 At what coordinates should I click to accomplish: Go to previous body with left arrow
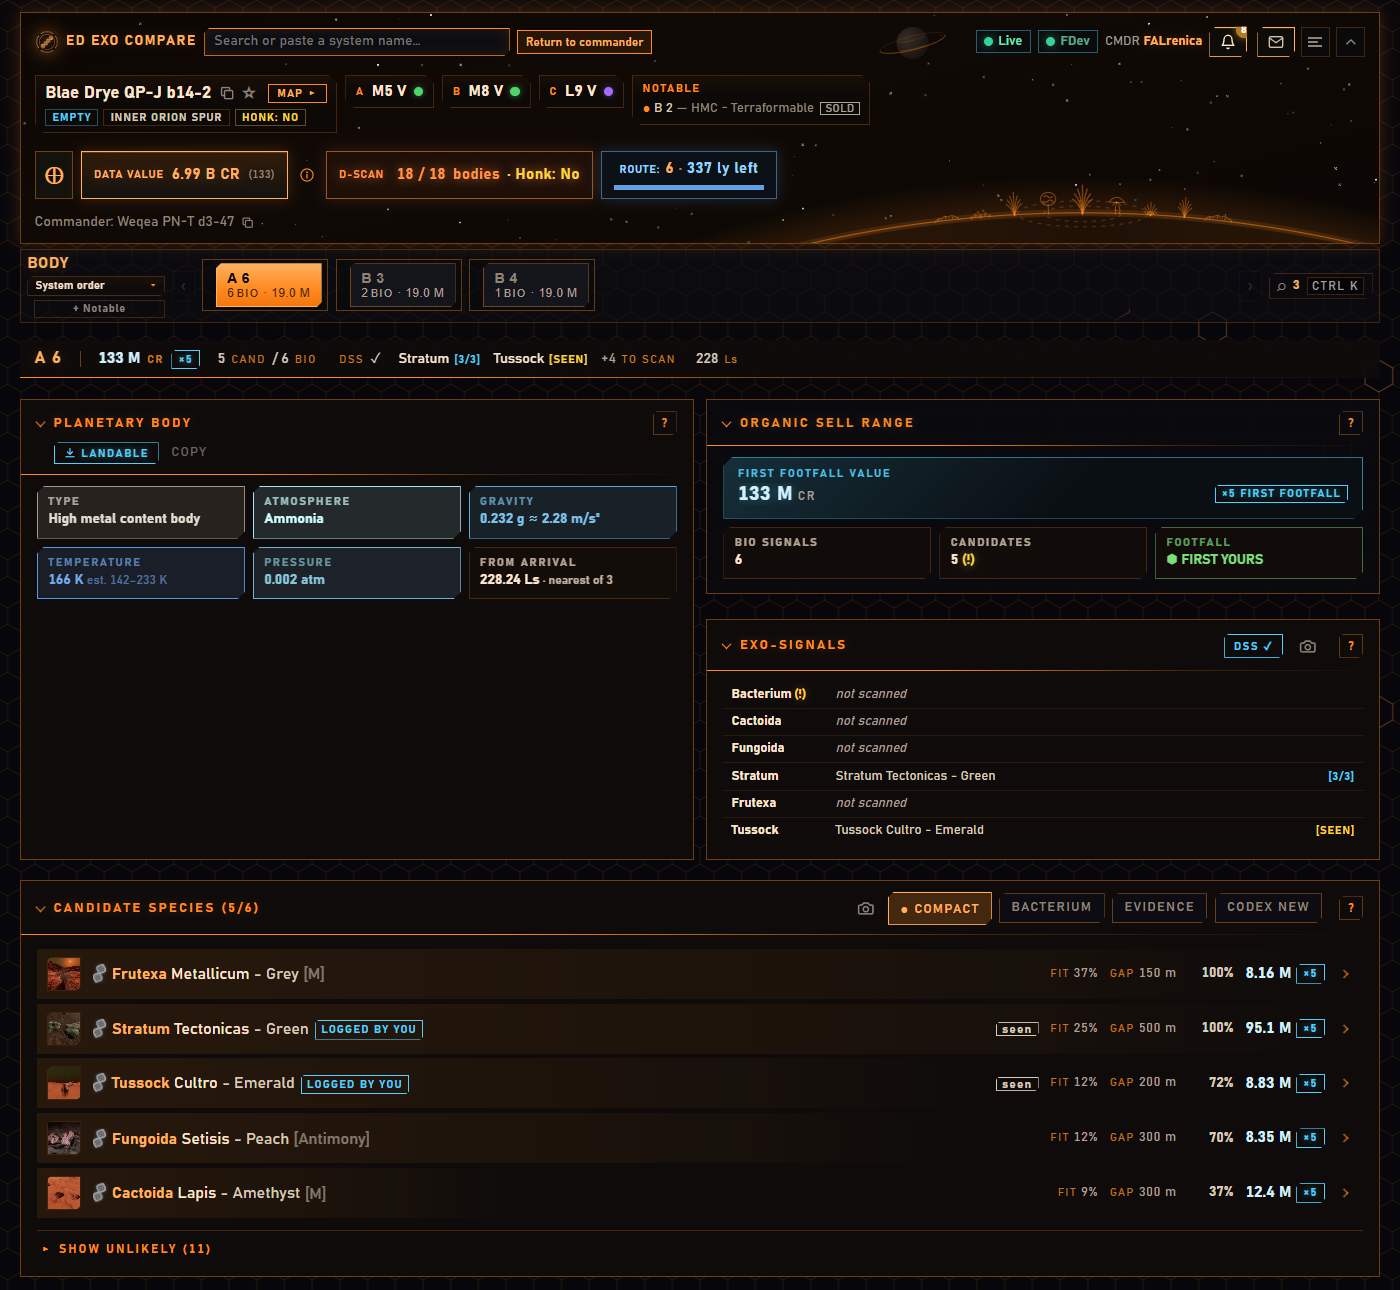point(183,286)
